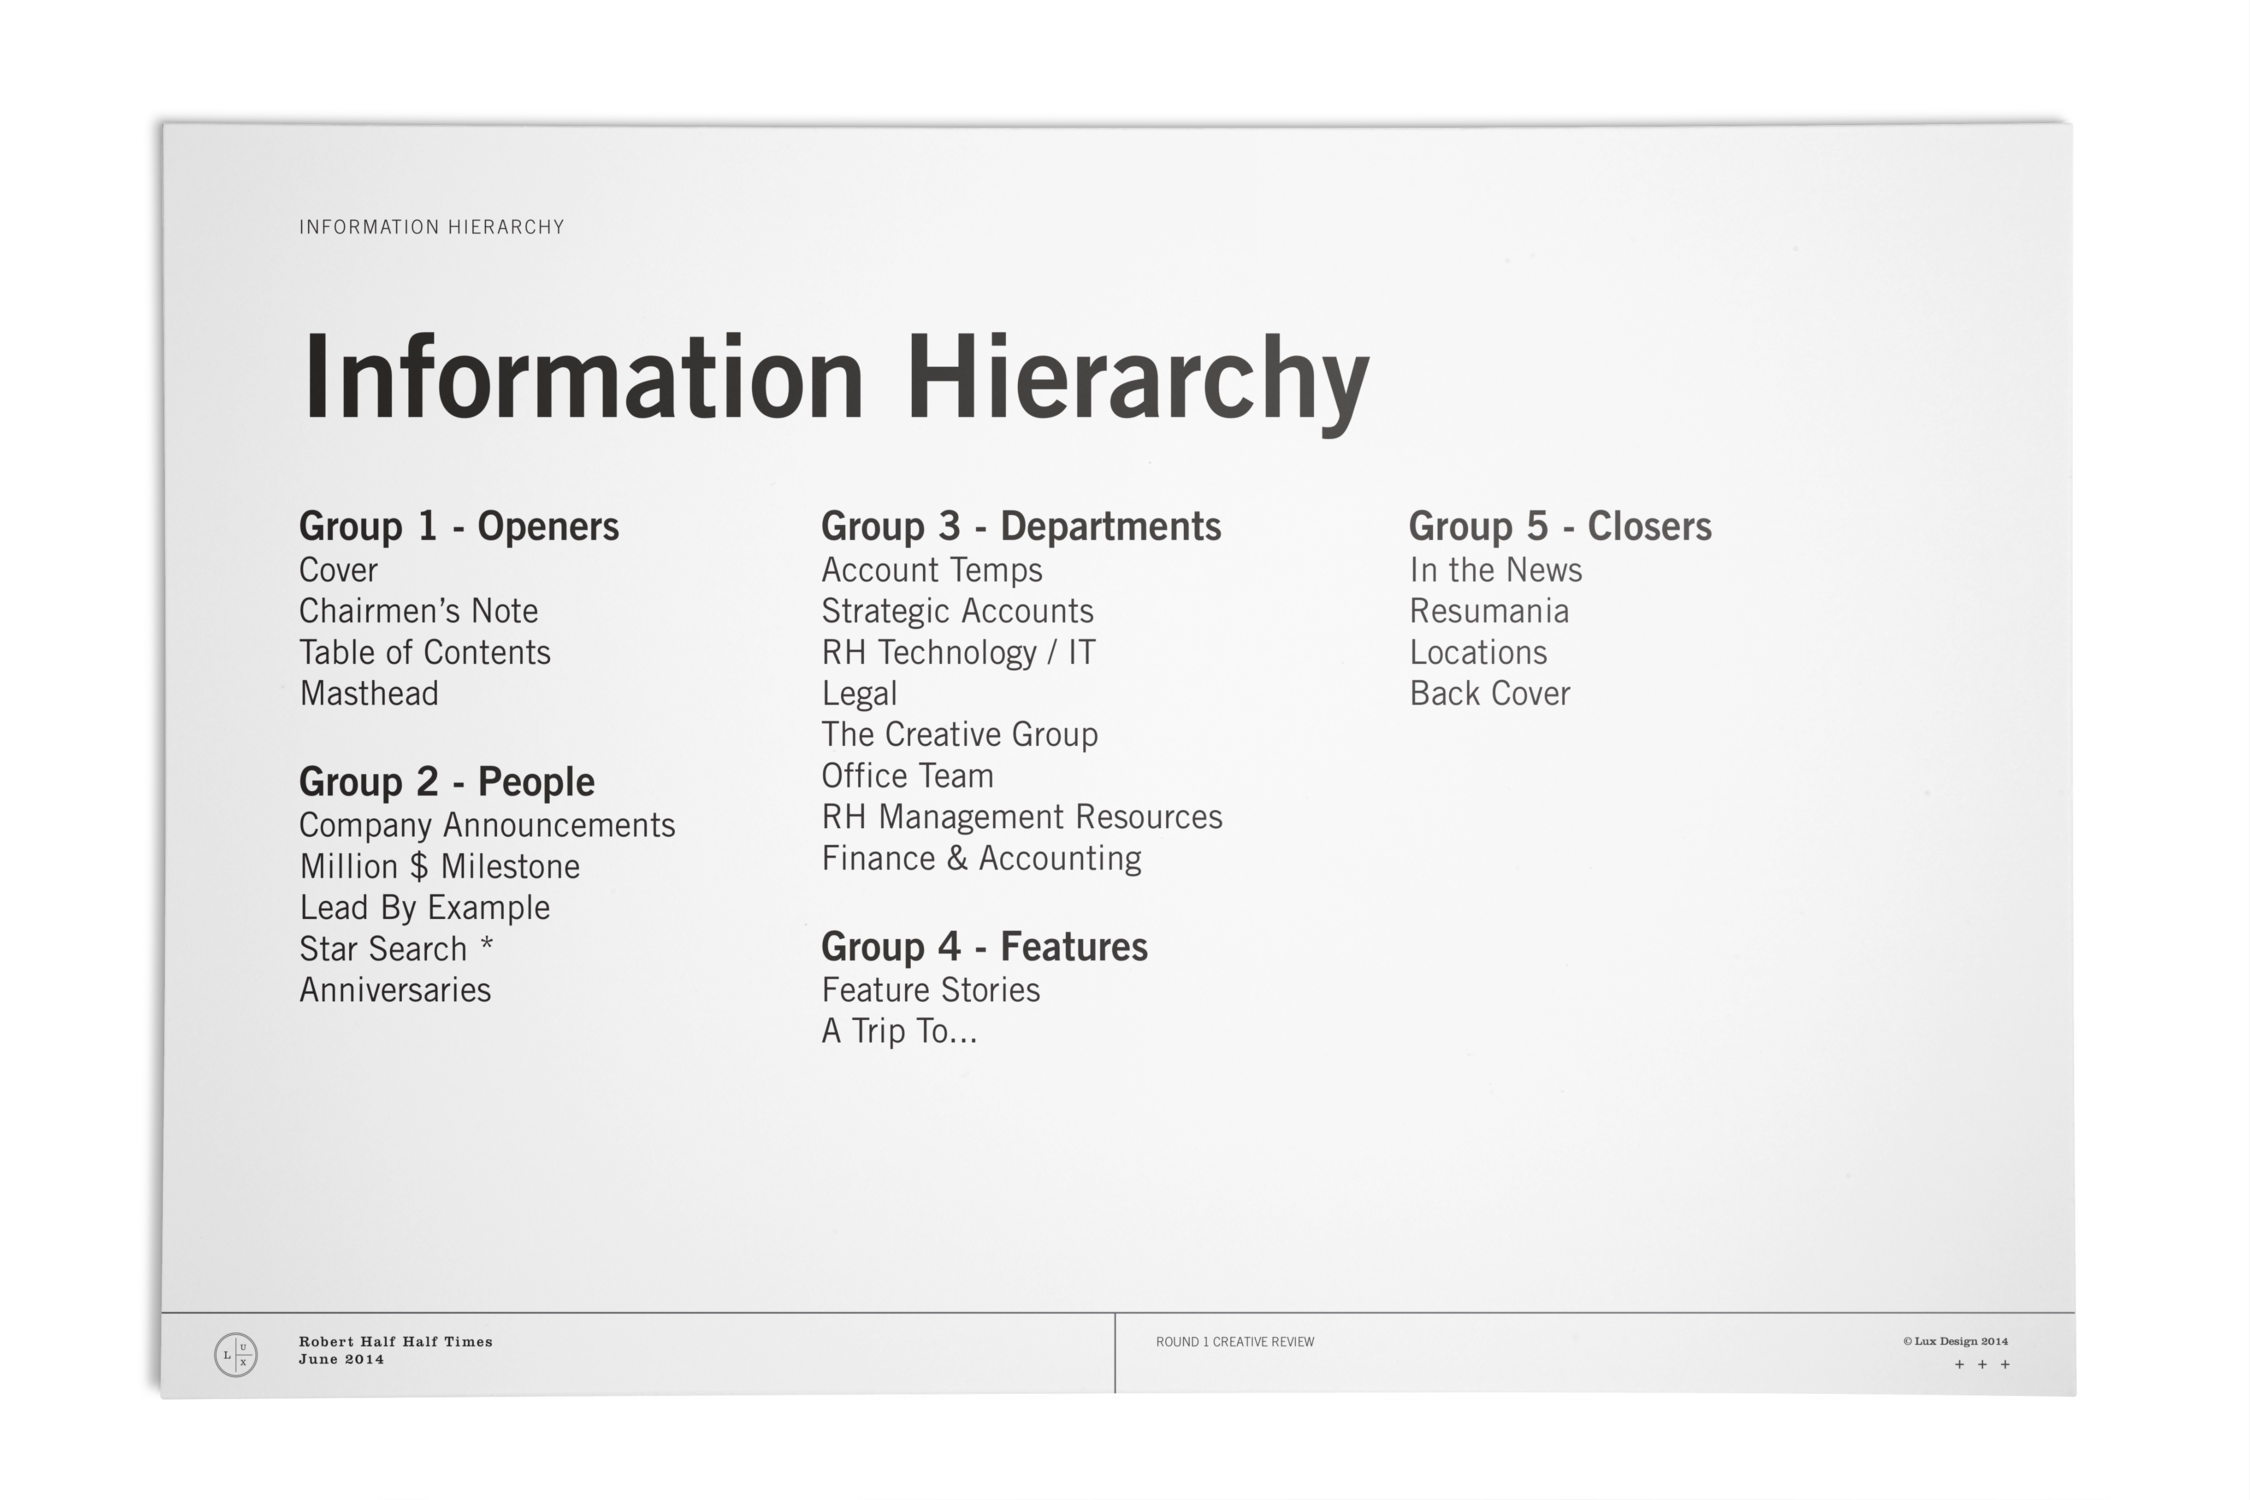The height and width of the screenshot is (1500, 2250).
Task: Select the Locations entry
Action: tap(1478, 652)
